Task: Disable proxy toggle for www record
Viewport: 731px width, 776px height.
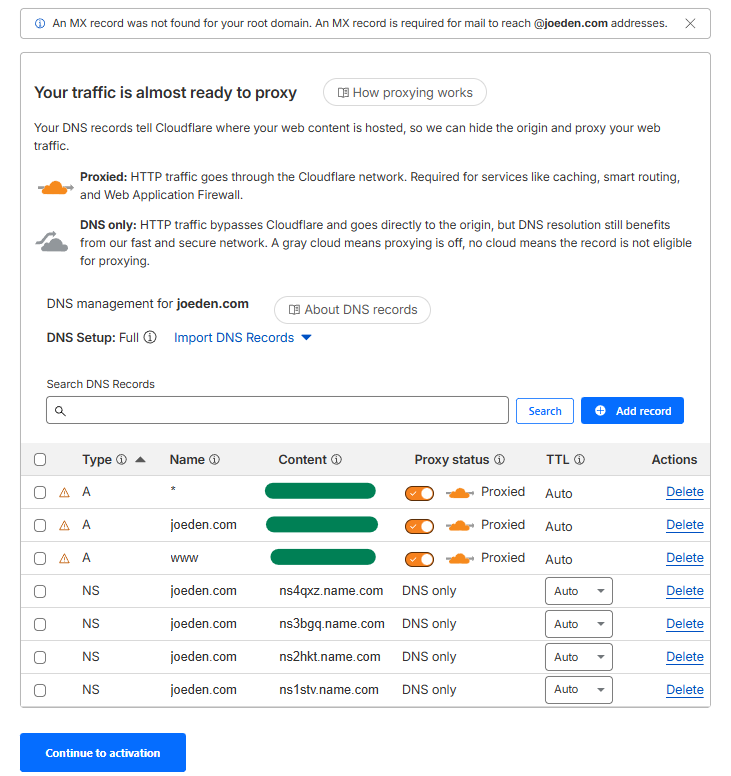Action: pyautogui.click(x=420, y=559)
